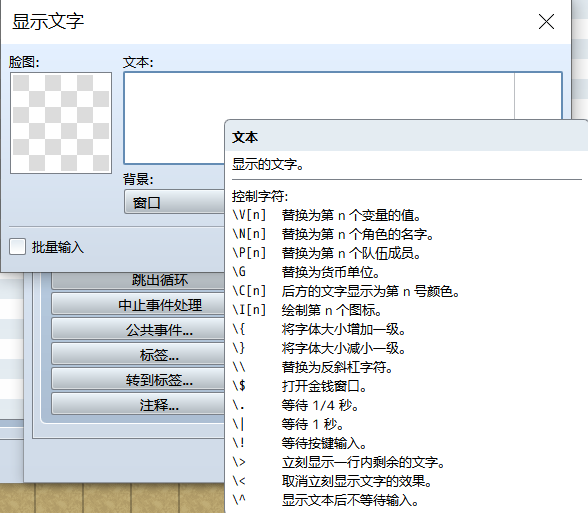Screen dimensions: 588x513
Task: Click the \\ 替换为反斜杠字符 line
Action: click(313, 367)
